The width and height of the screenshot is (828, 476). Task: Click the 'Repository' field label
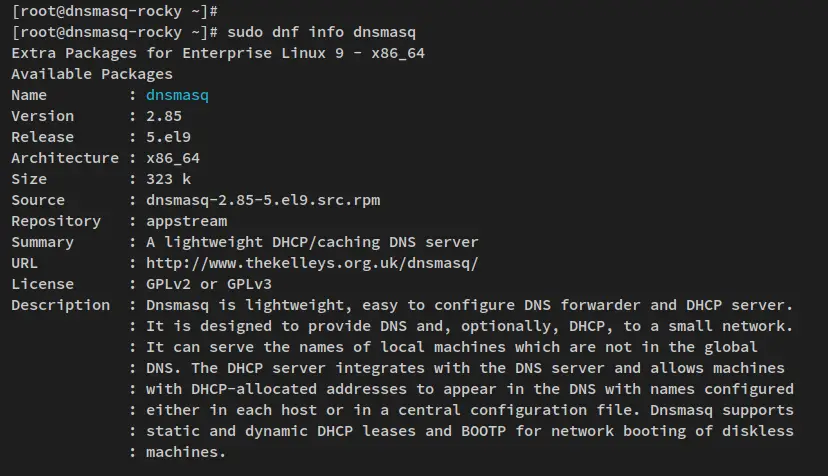(55, 221)
